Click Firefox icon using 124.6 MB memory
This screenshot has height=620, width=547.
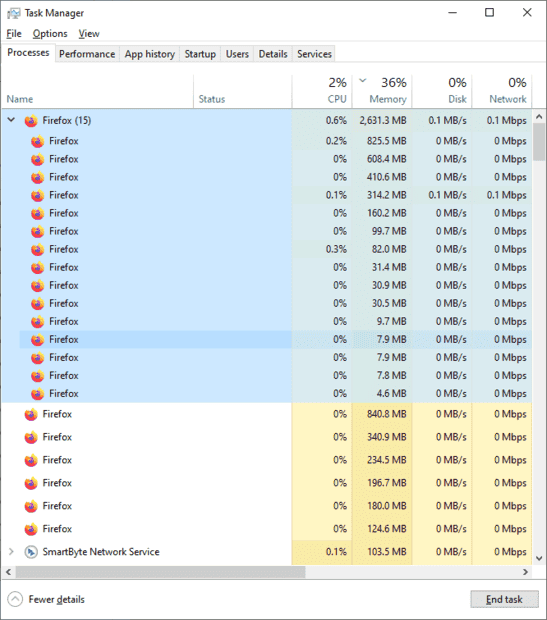coord(31,529)
